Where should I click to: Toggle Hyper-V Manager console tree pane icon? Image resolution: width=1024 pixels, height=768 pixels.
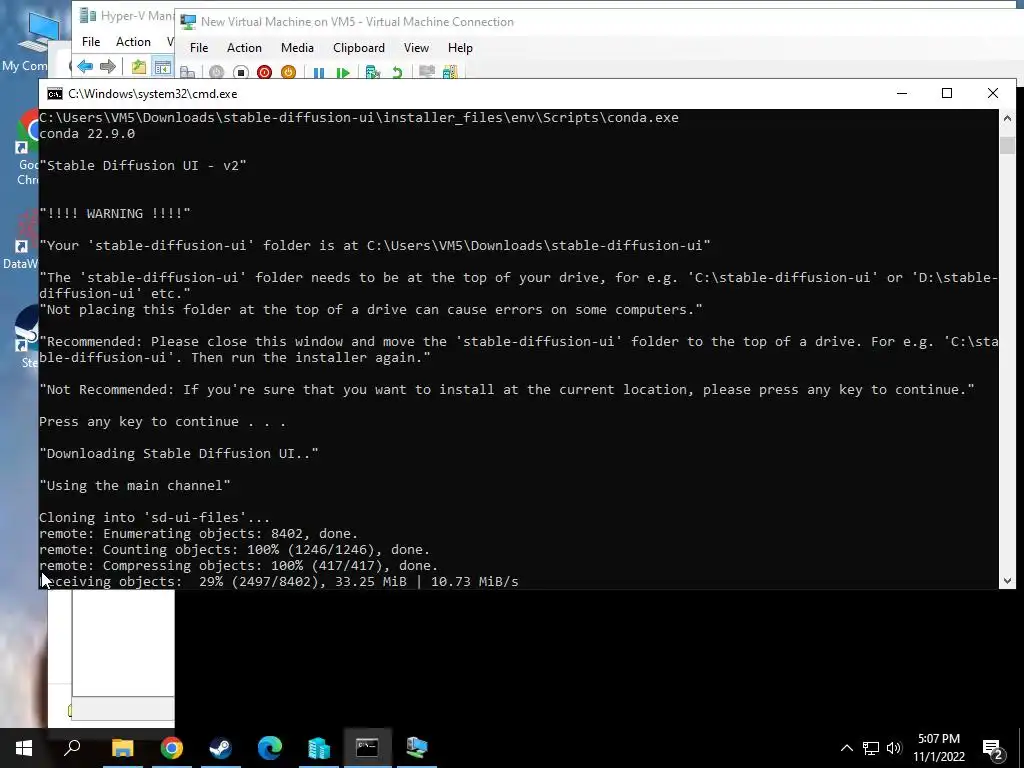pyautogui.click(x=162, y=66)
